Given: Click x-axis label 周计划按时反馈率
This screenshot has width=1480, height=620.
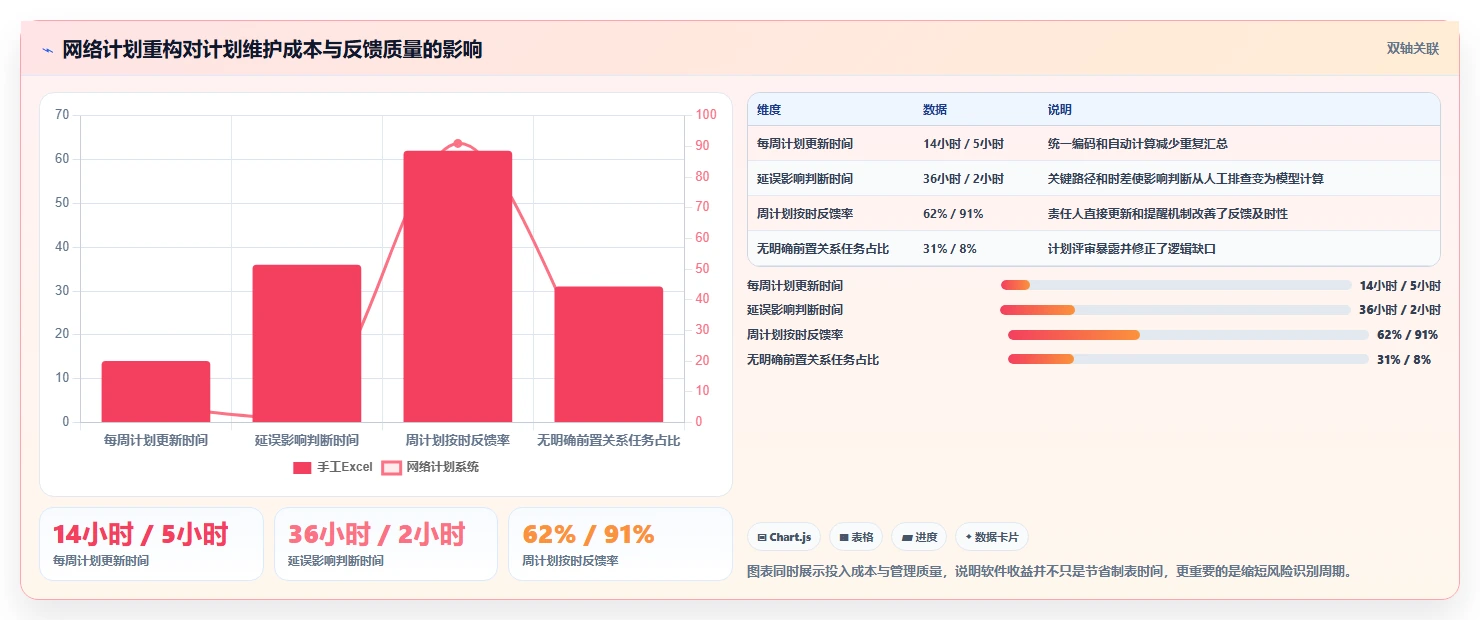Looking at the screenshot, I should click(x=458, y=440).
